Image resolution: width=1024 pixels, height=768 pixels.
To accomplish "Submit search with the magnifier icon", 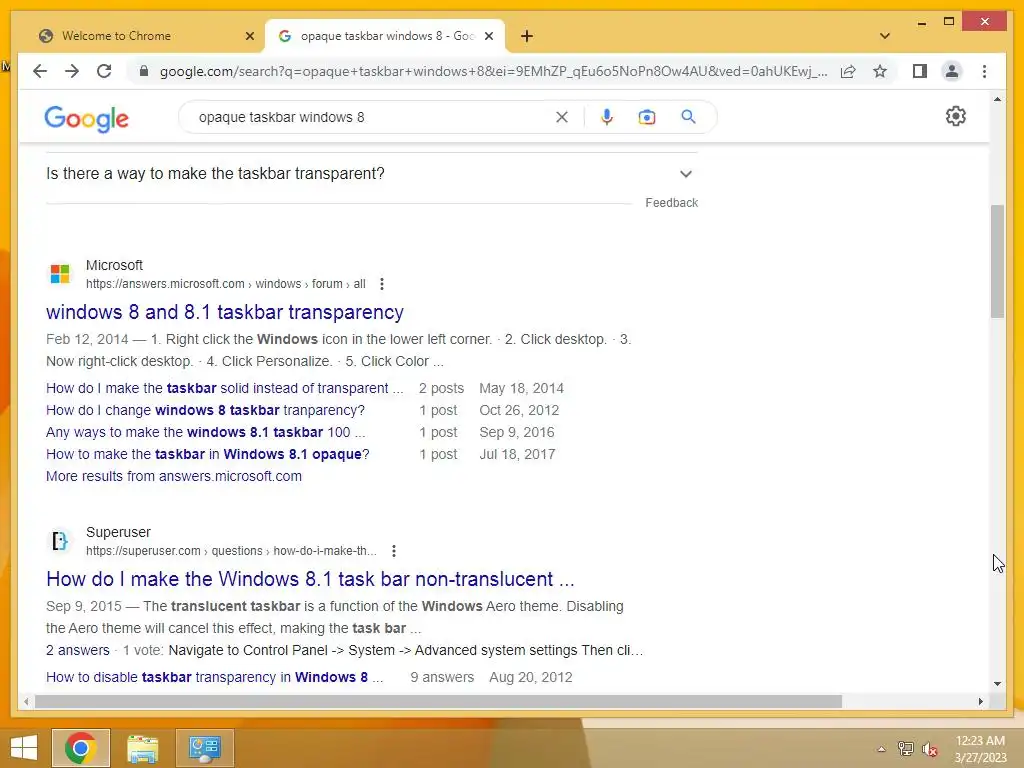I will pos(688,117).
